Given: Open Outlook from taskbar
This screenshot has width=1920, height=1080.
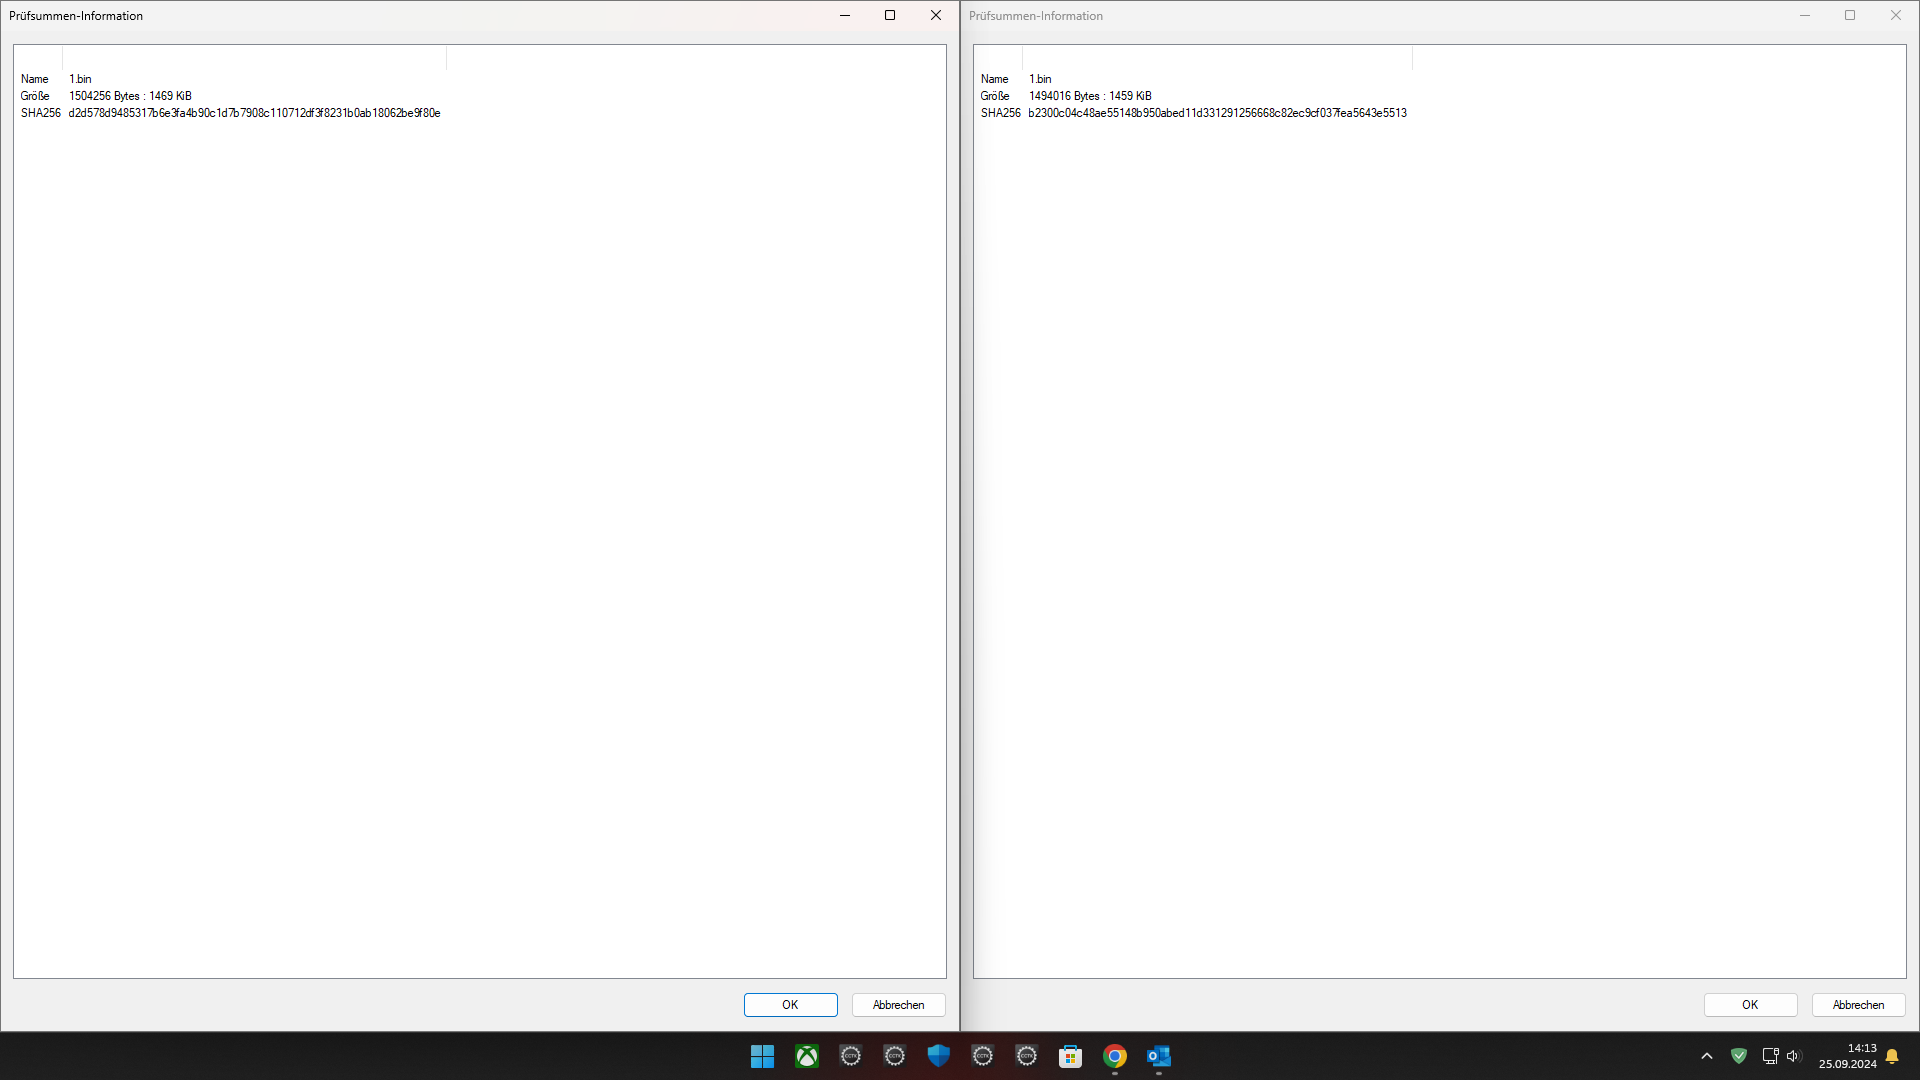Looking at the screenshot, I should tap(1158, 1056).
